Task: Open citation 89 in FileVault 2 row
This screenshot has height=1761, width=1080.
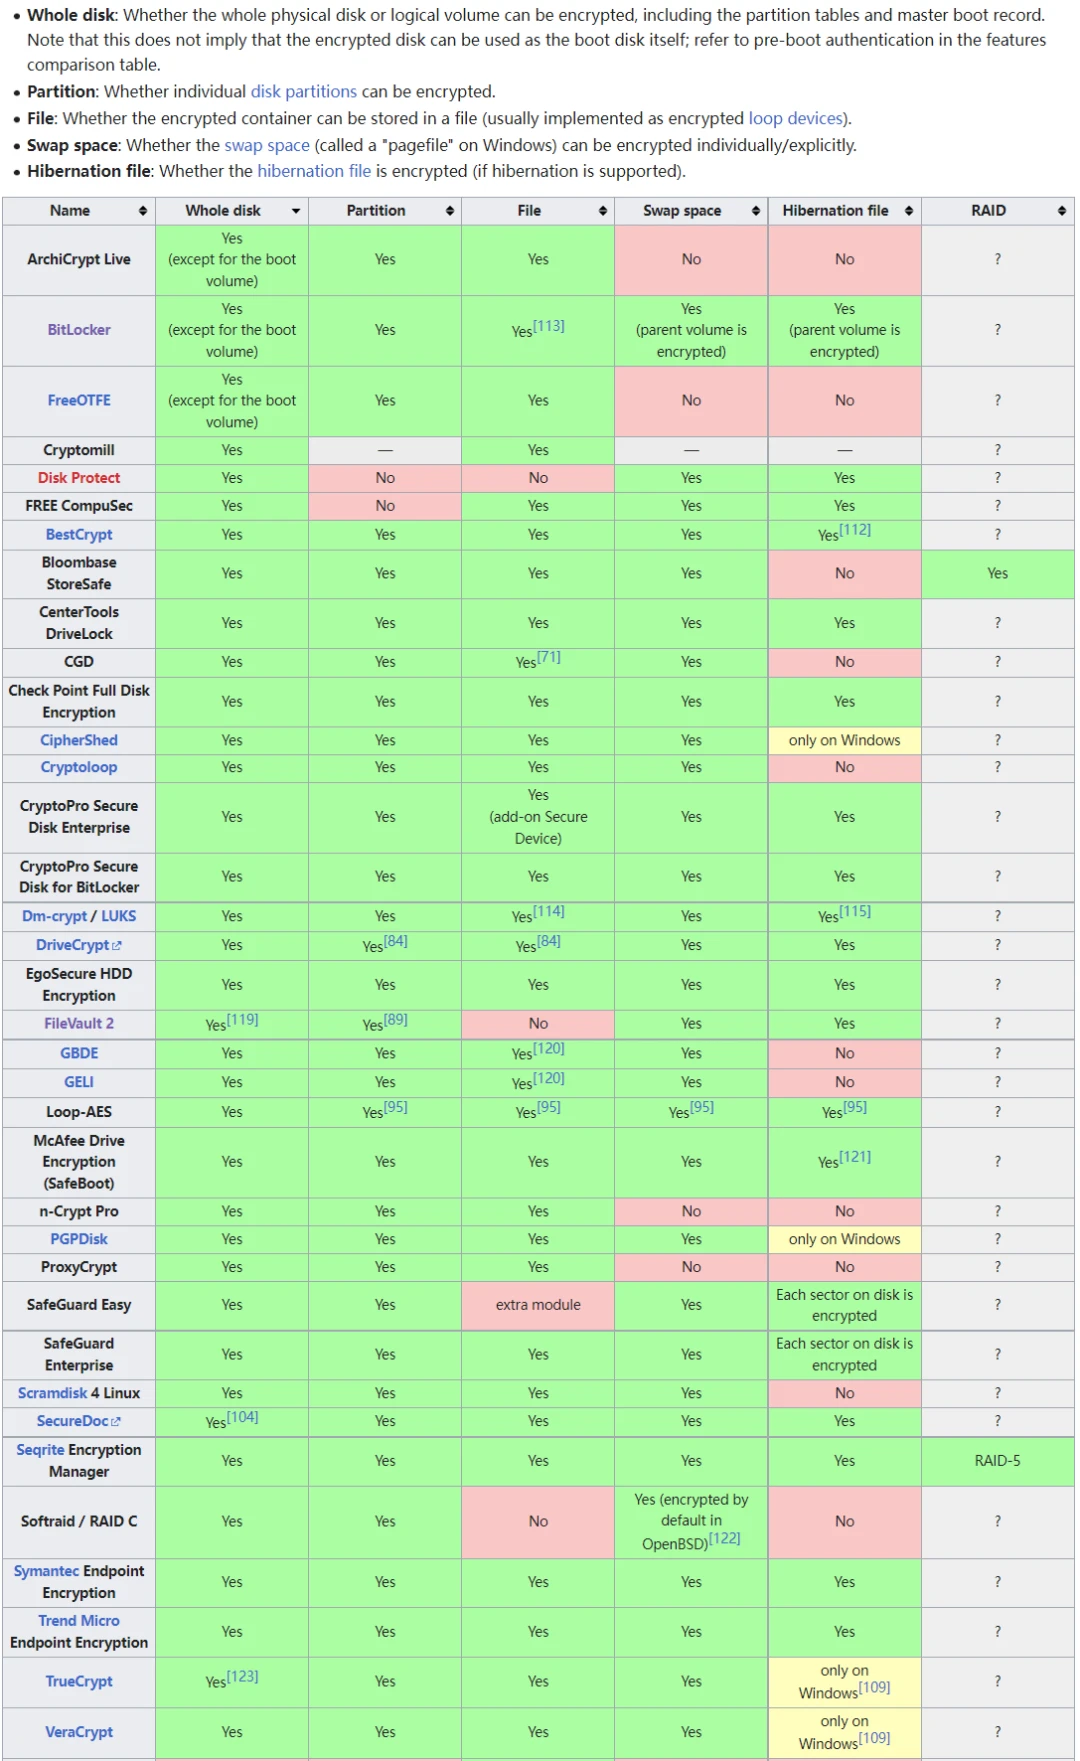Action: click(x=396, y=1019)
